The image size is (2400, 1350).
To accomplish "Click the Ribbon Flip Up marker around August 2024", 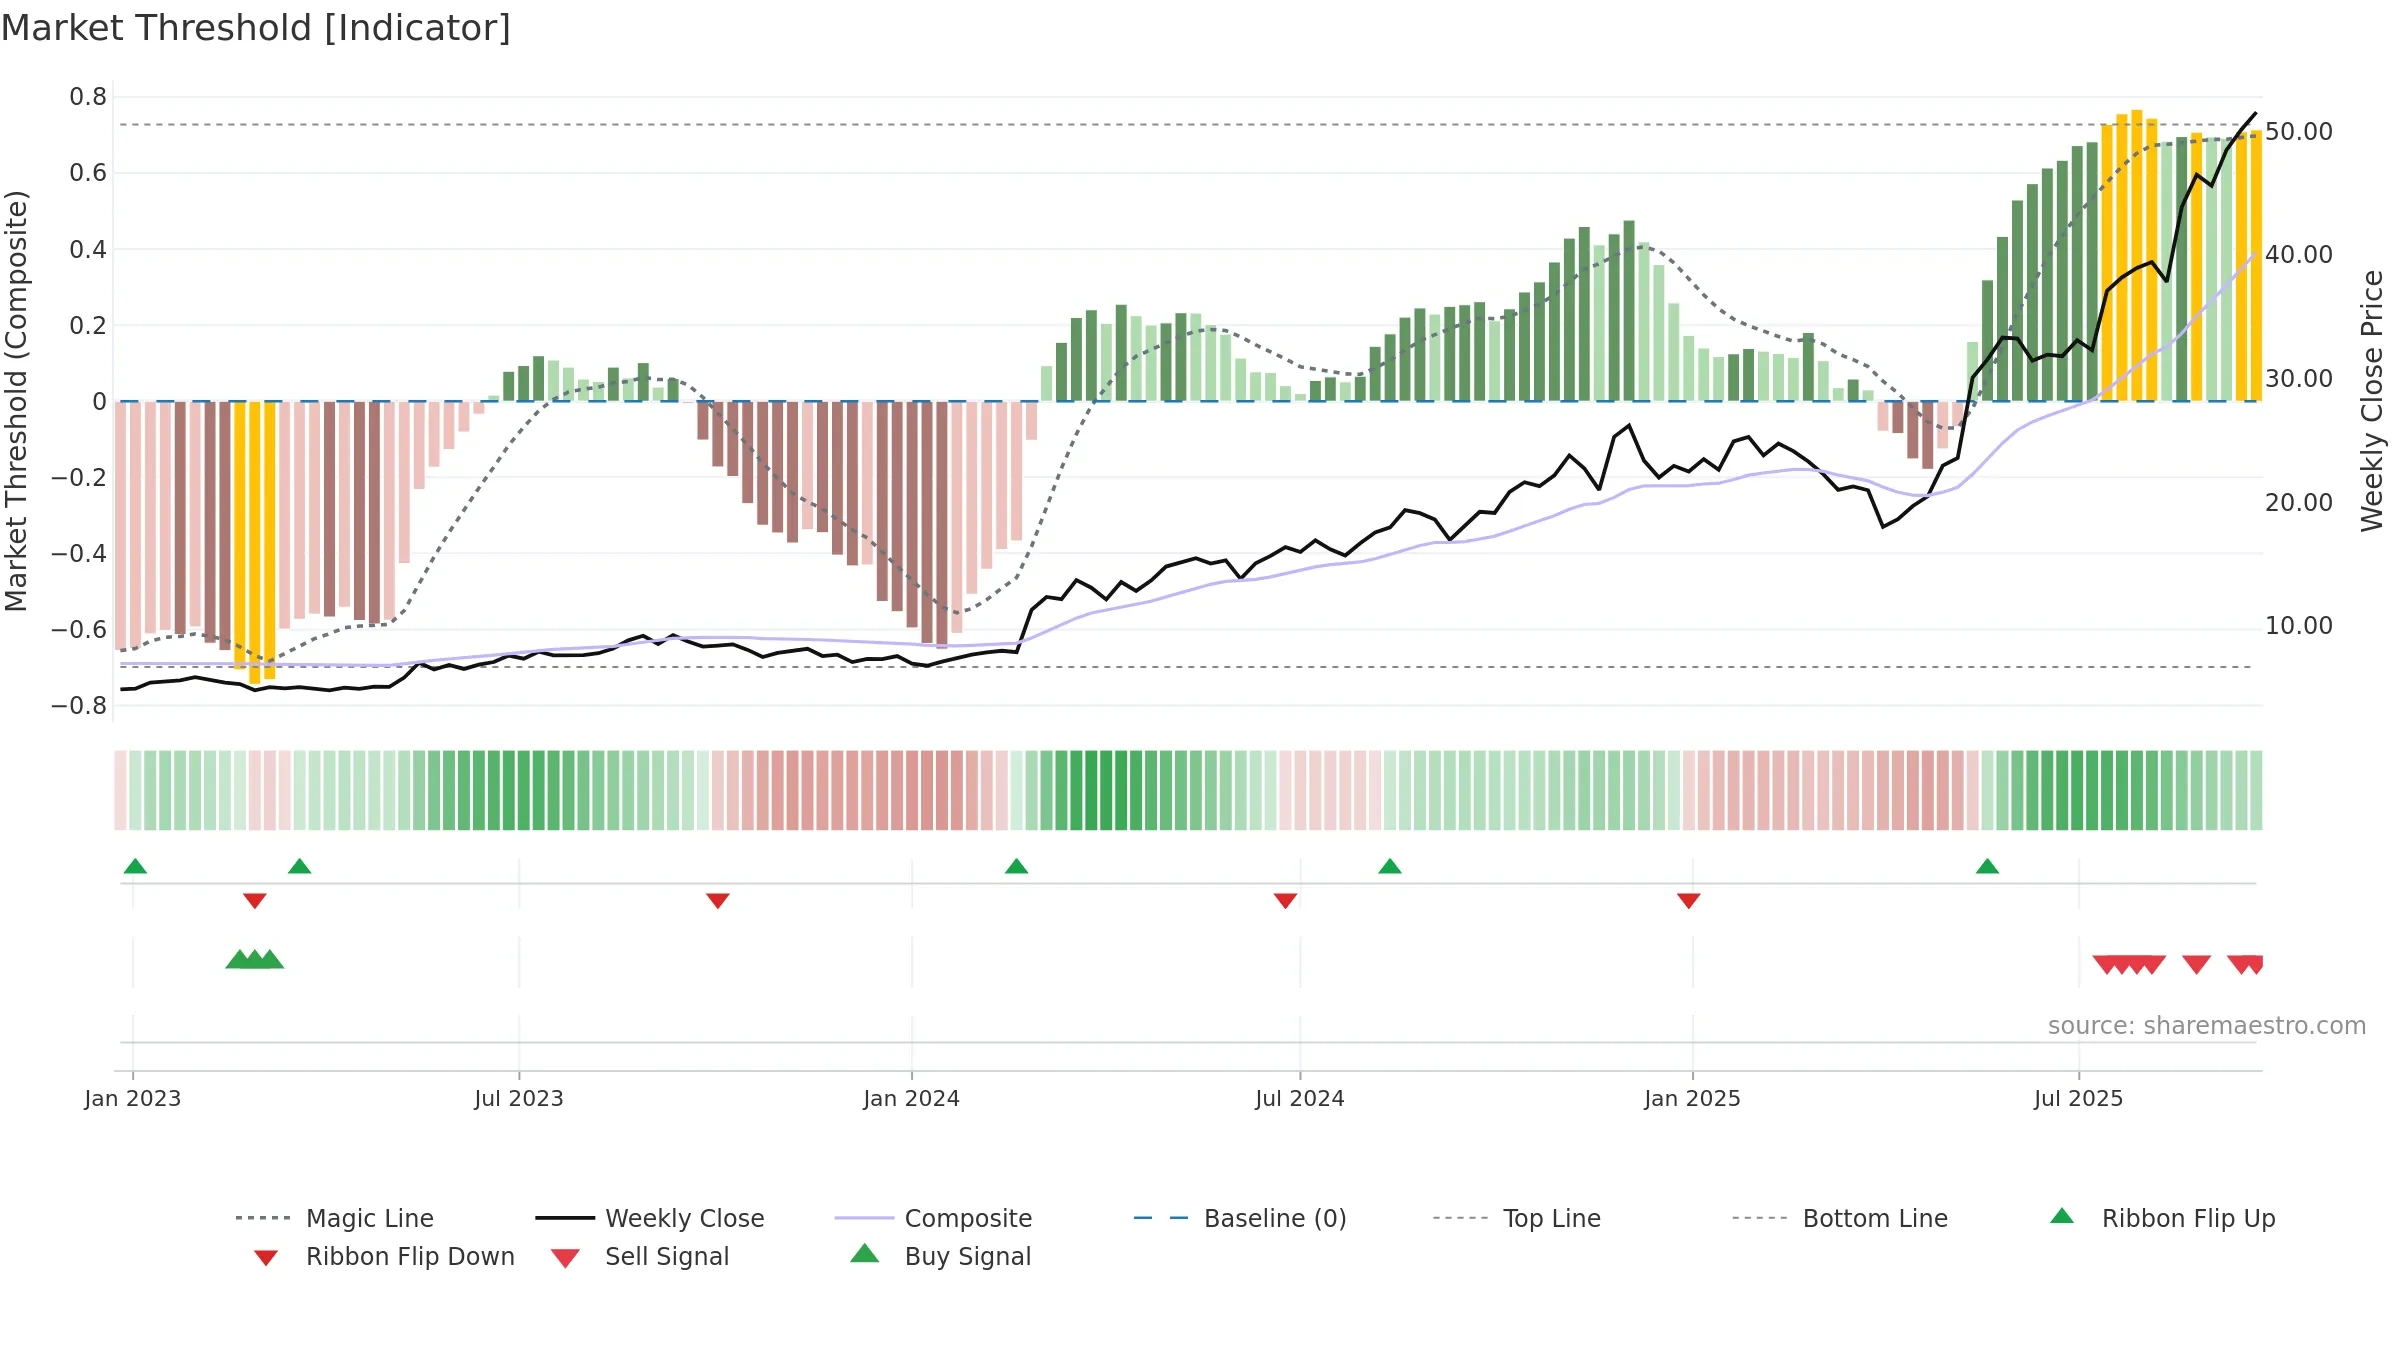I will [x=1389, y=866].
